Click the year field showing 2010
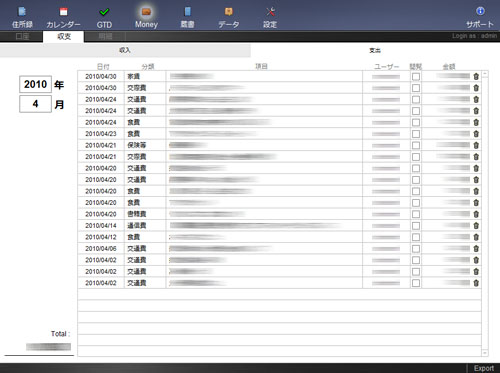This screenshot has width=500, height=373. pos(35,84)
